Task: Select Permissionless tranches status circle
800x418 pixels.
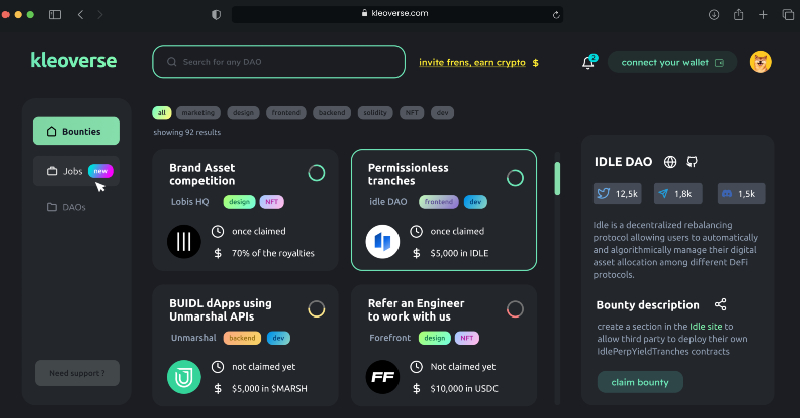Action: click(x=515, y=178)
